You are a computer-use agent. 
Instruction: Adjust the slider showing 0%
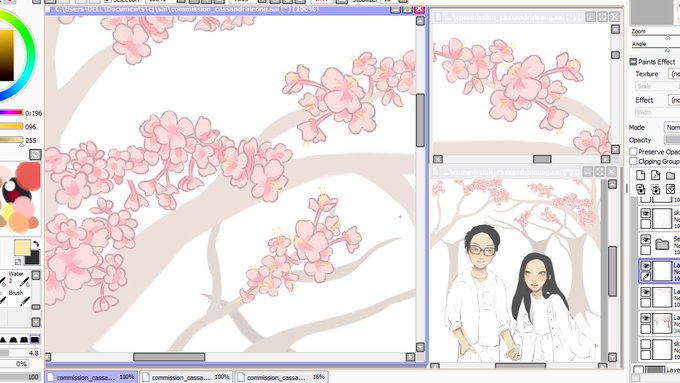14,364
